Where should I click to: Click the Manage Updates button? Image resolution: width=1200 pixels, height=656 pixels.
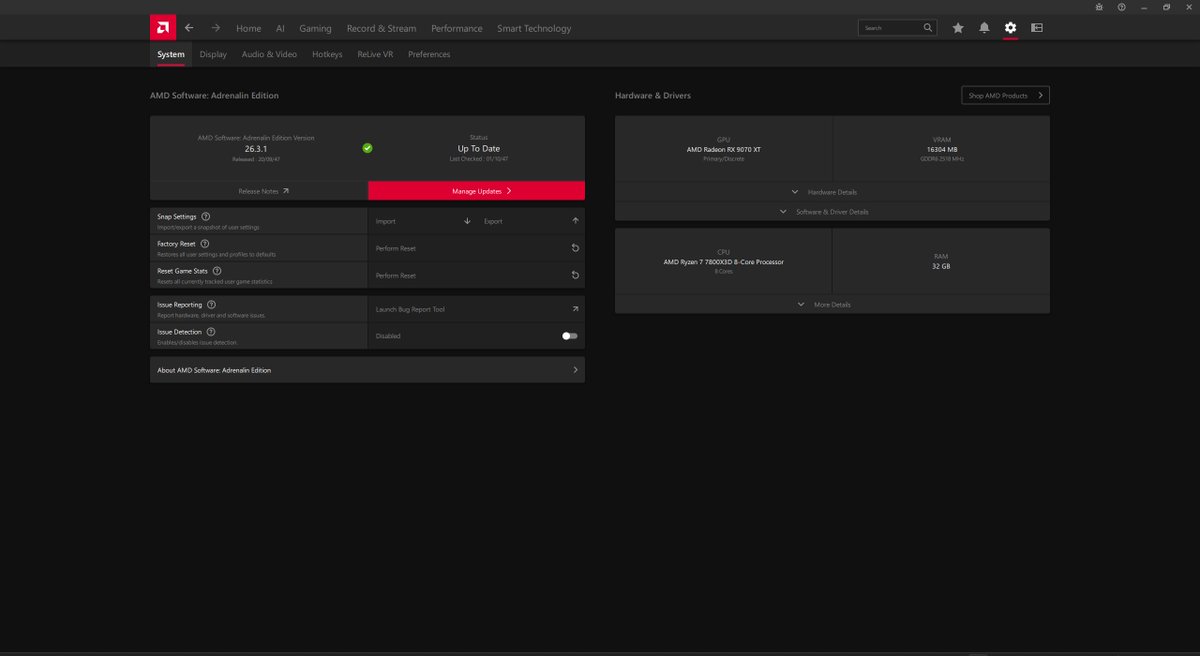476,191
